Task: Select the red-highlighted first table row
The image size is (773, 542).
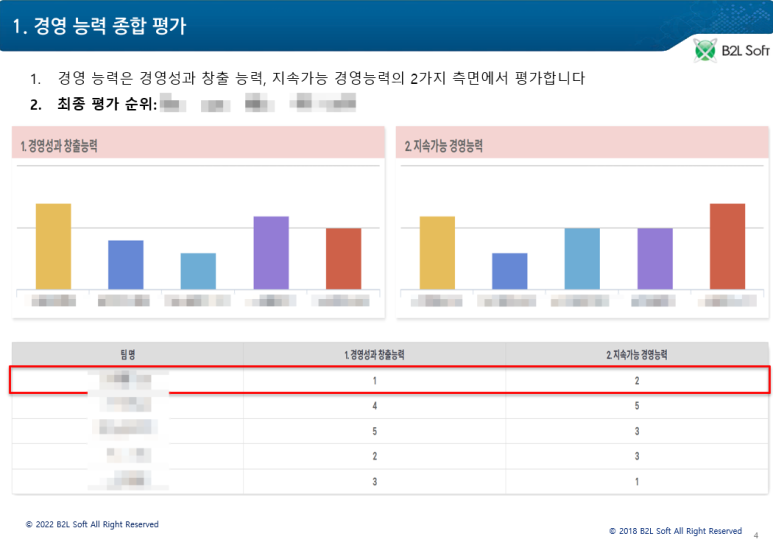Action: (390, 380)
